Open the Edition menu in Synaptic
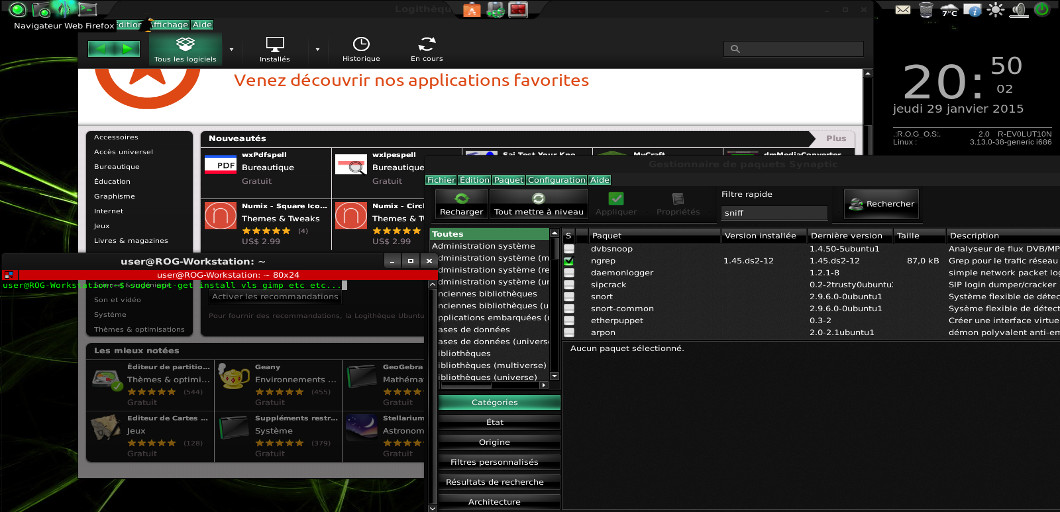This screenshot has height=512, width=1060. coord(475,180)
